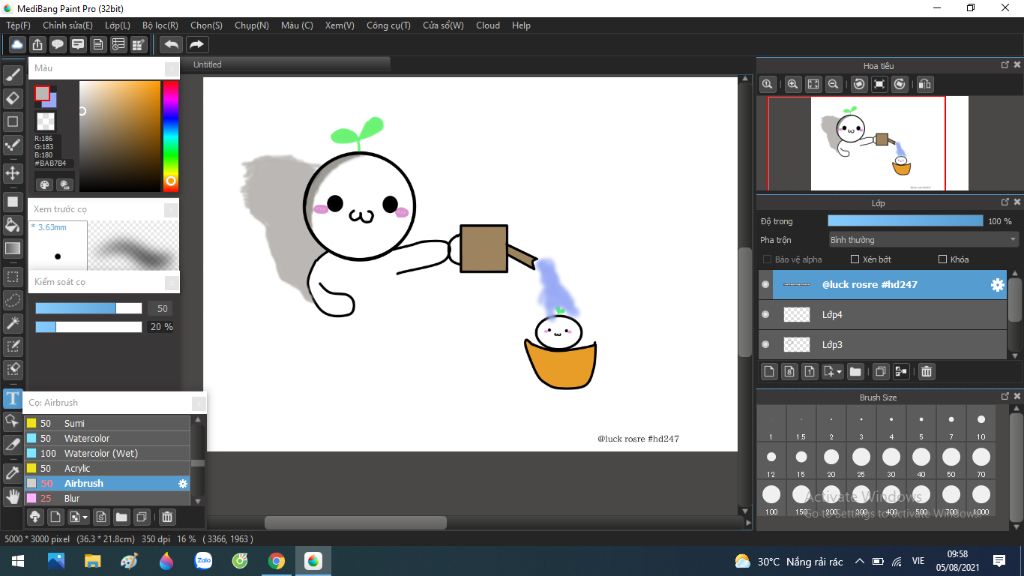Pick the Hand pan tool
The image size is (1024, 576).
(x=13, y=495)
